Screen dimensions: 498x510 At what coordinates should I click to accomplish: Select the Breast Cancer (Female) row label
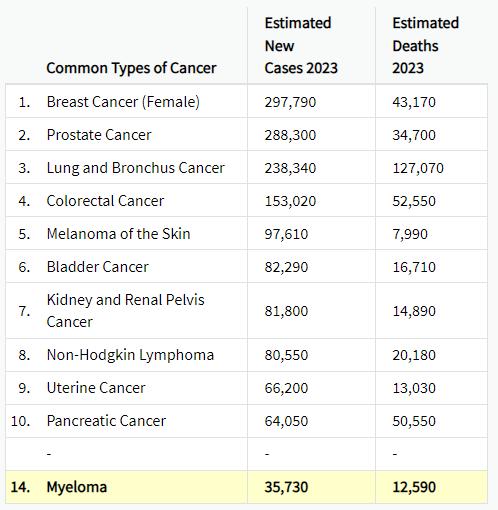[x=123, y=102]
